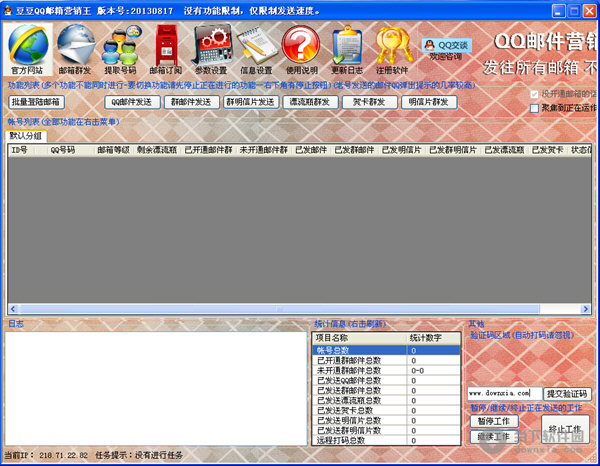Viewport: 600px width, 466px height.
Task: Select the 默认分组 tab
Action: click(26, 136)
